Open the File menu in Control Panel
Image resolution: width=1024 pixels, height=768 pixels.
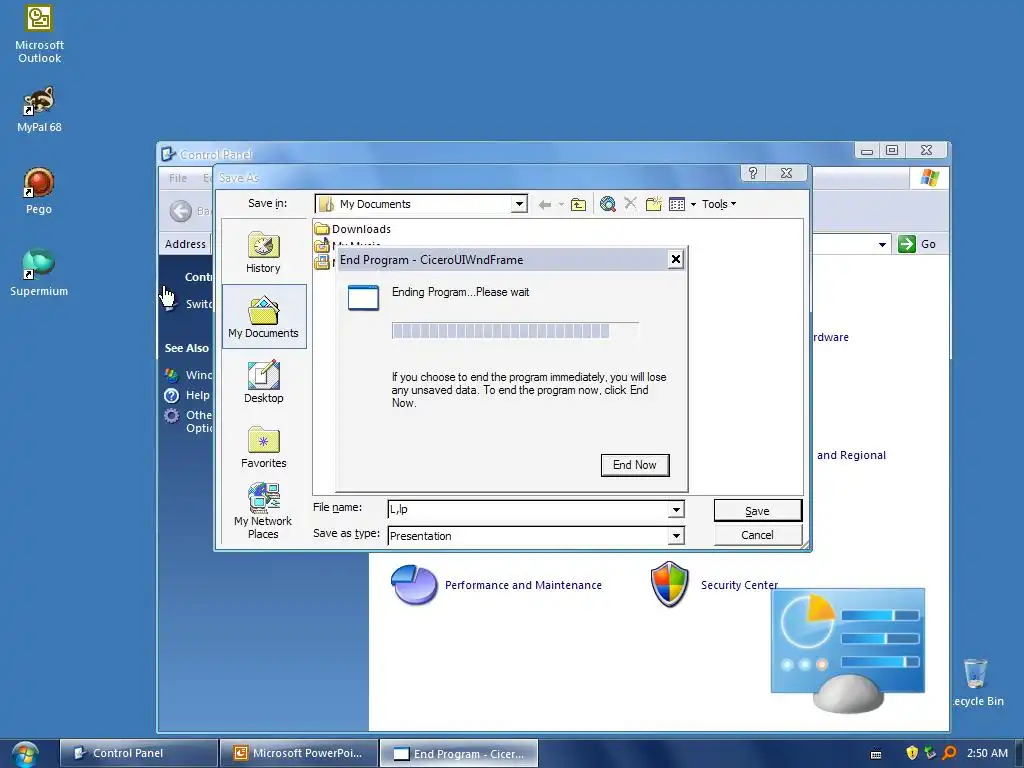coord(178,178)
